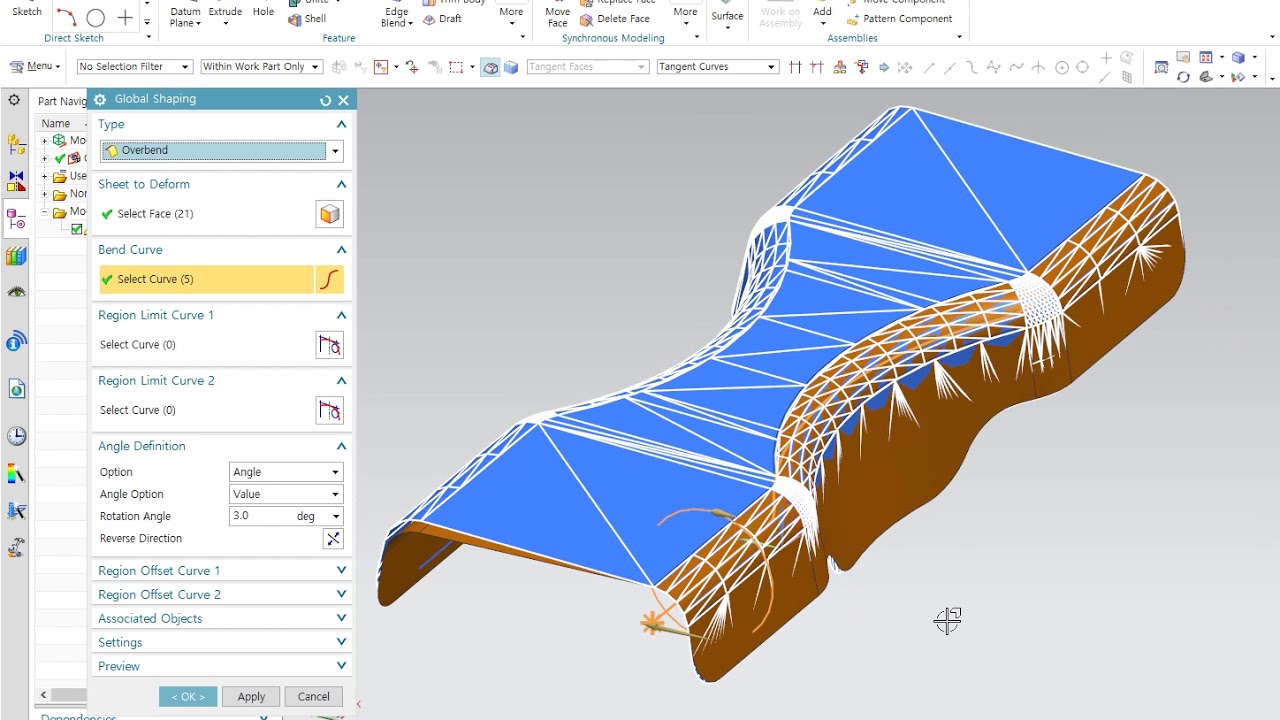The height and width of the screenshot is (720, 1280).
Task: Click the rotate view refresh icon
Action: [1183, 77]
